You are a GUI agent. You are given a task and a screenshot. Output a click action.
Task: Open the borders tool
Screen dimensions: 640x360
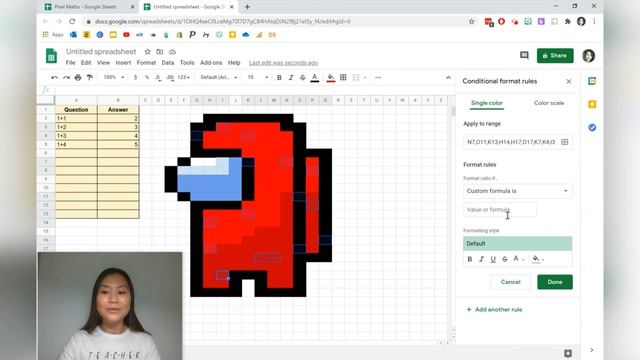tap(343, 78)
